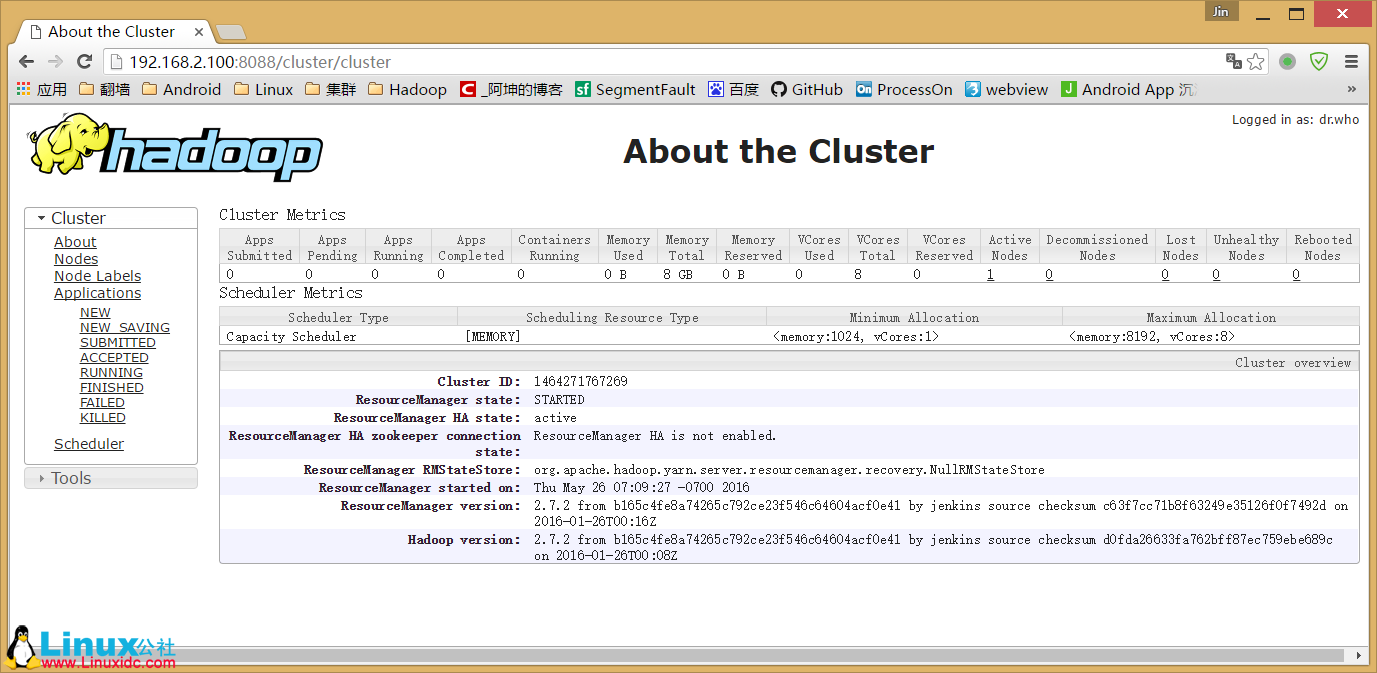
Task: Select the About the Cluster browser tab
Action: 110,31
